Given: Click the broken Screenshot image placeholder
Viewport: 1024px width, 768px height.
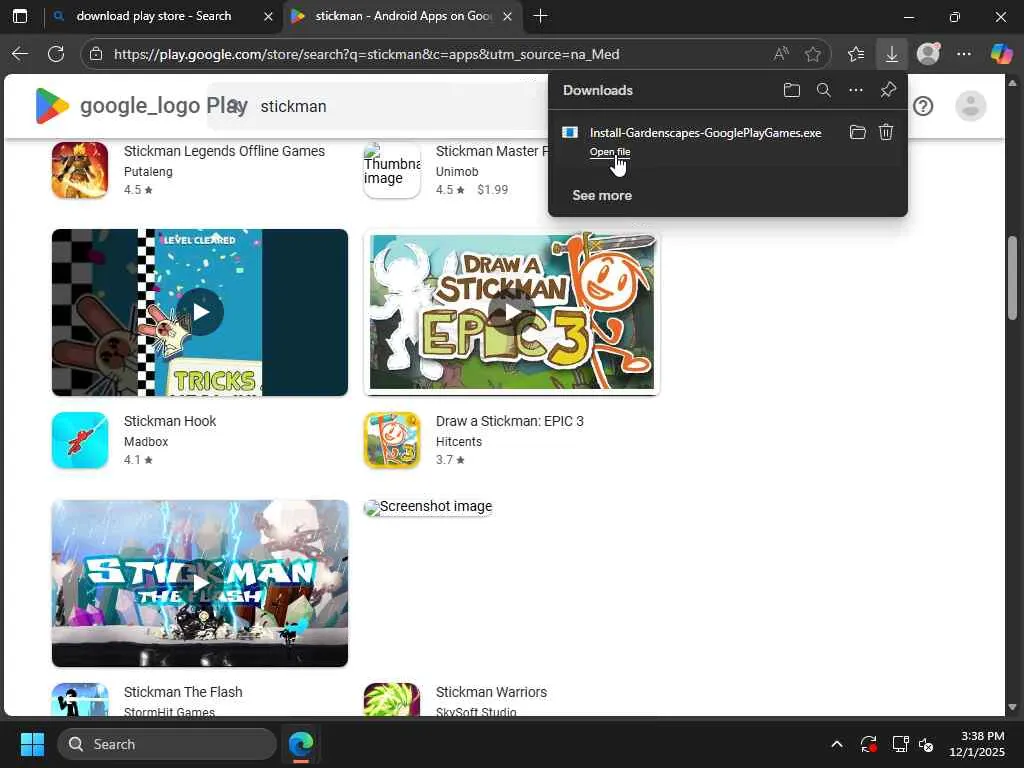Looking at the screenshot, I should (x=428, y=507).
